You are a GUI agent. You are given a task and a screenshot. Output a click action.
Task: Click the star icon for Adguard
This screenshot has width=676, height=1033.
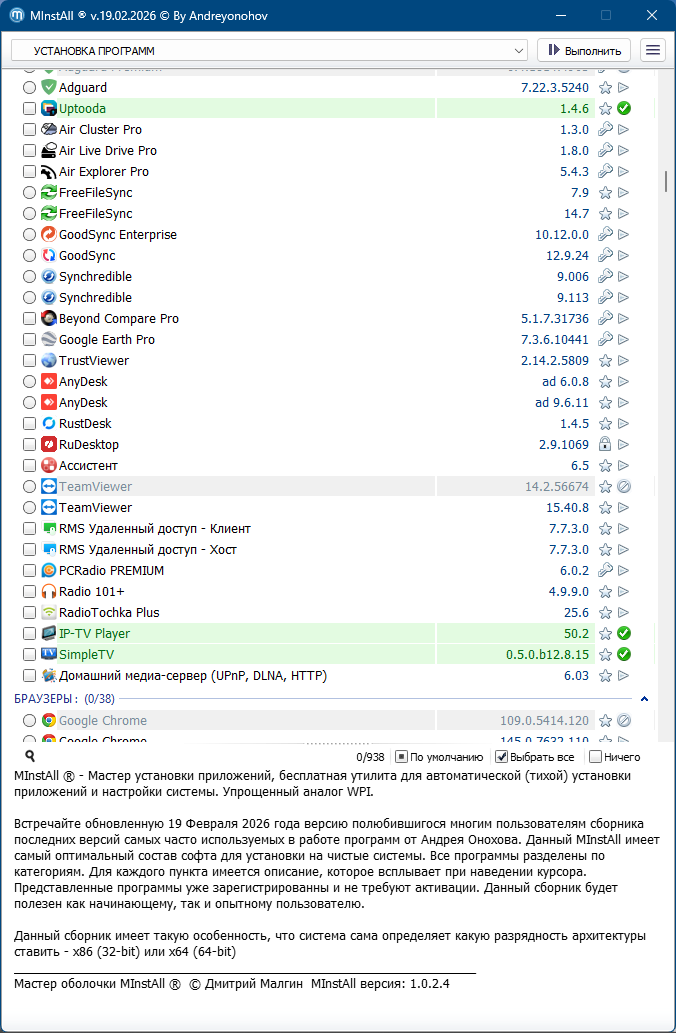(x=605, y=88)
